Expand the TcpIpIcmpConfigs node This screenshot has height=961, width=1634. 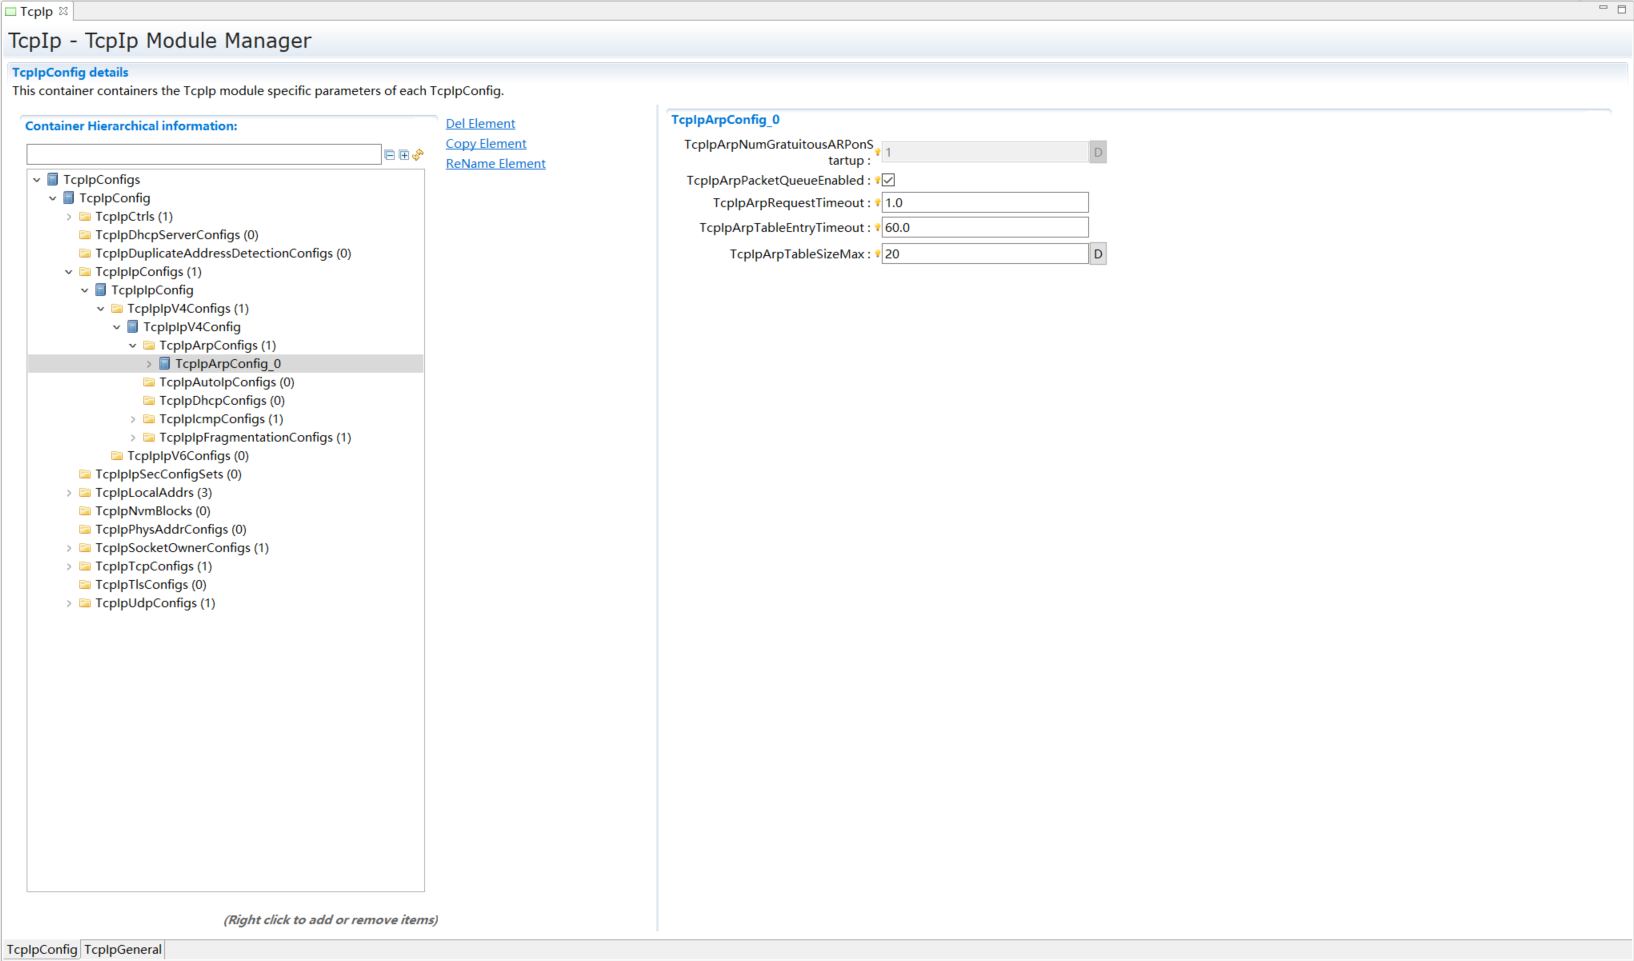point(133,419)
